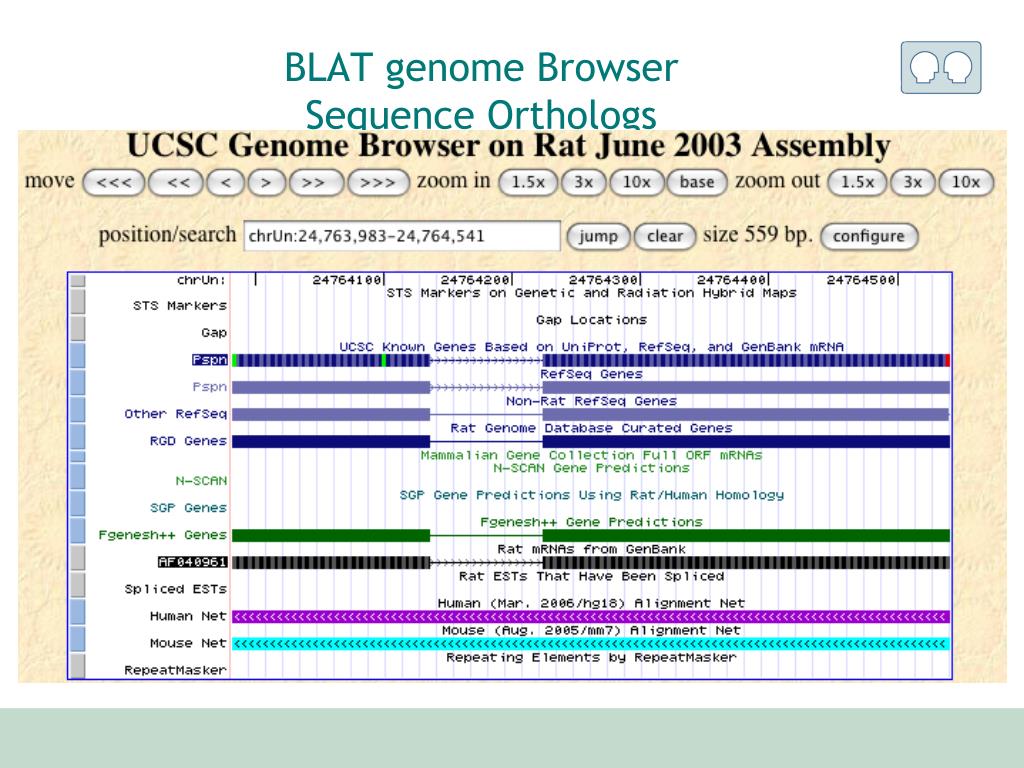Viewport: 1024px width, 768px height.
Task: Click the cyan Mouse Net alignment bar
Action: point(591,644)
